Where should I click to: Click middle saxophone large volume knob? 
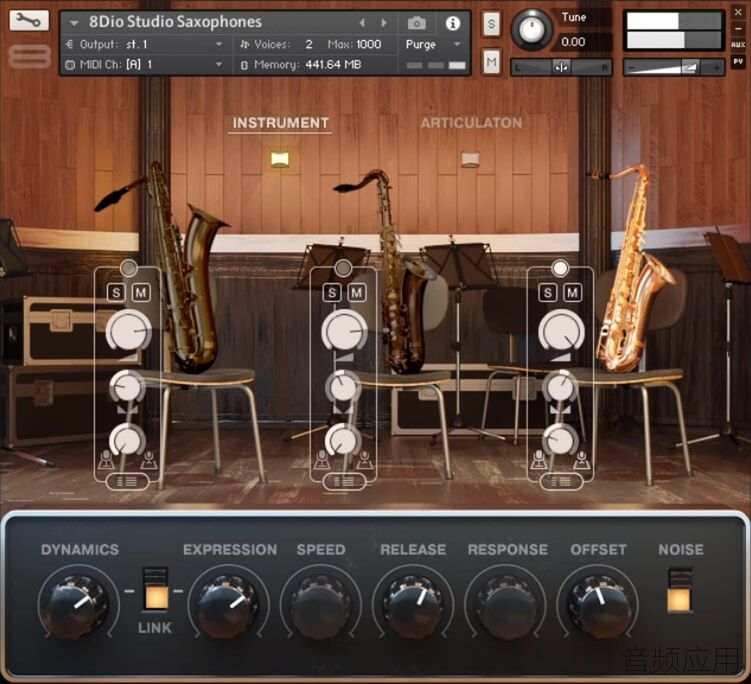[x=344, y=331]
